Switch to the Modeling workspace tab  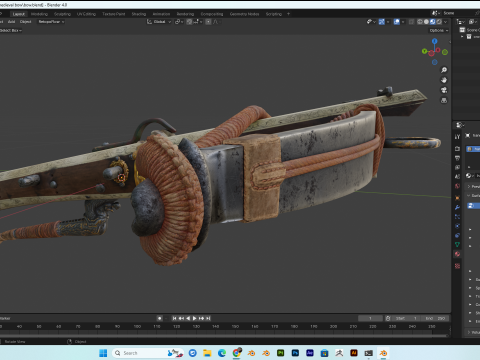pyautogui.click(x=39, y=14)
